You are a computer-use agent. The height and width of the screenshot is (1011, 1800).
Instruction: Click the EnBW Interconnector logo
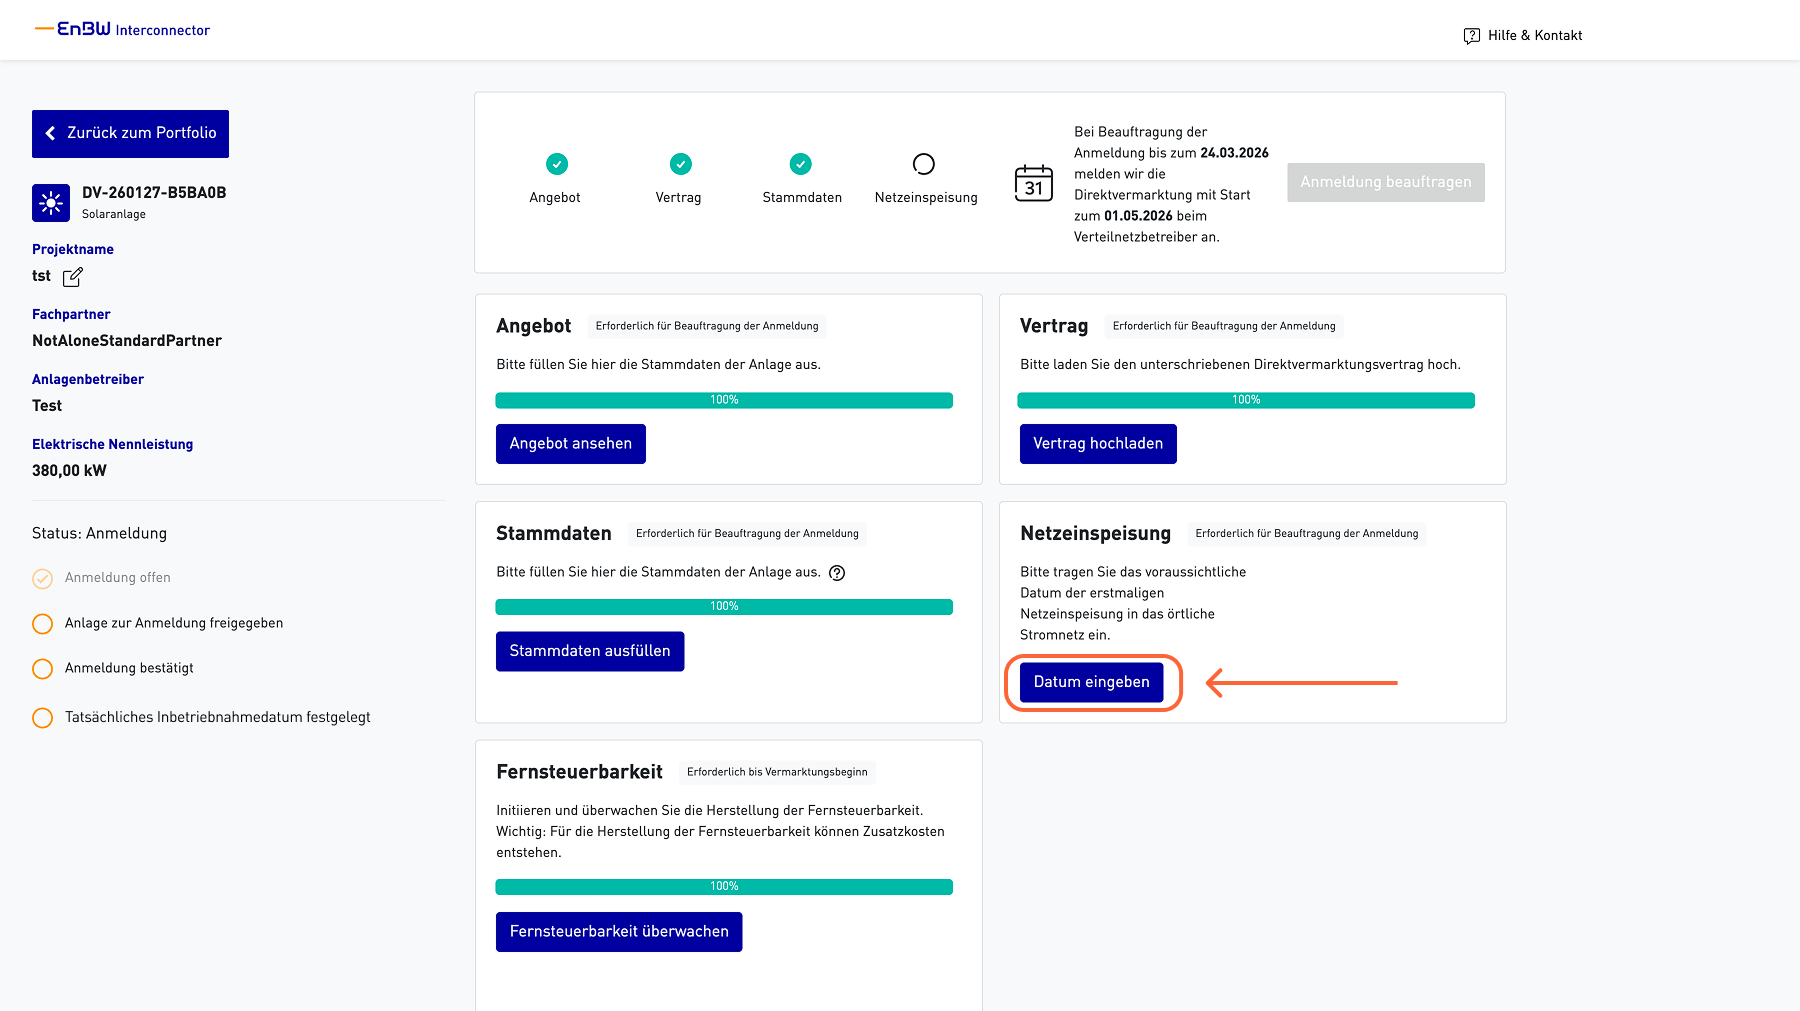click(123, 30)
